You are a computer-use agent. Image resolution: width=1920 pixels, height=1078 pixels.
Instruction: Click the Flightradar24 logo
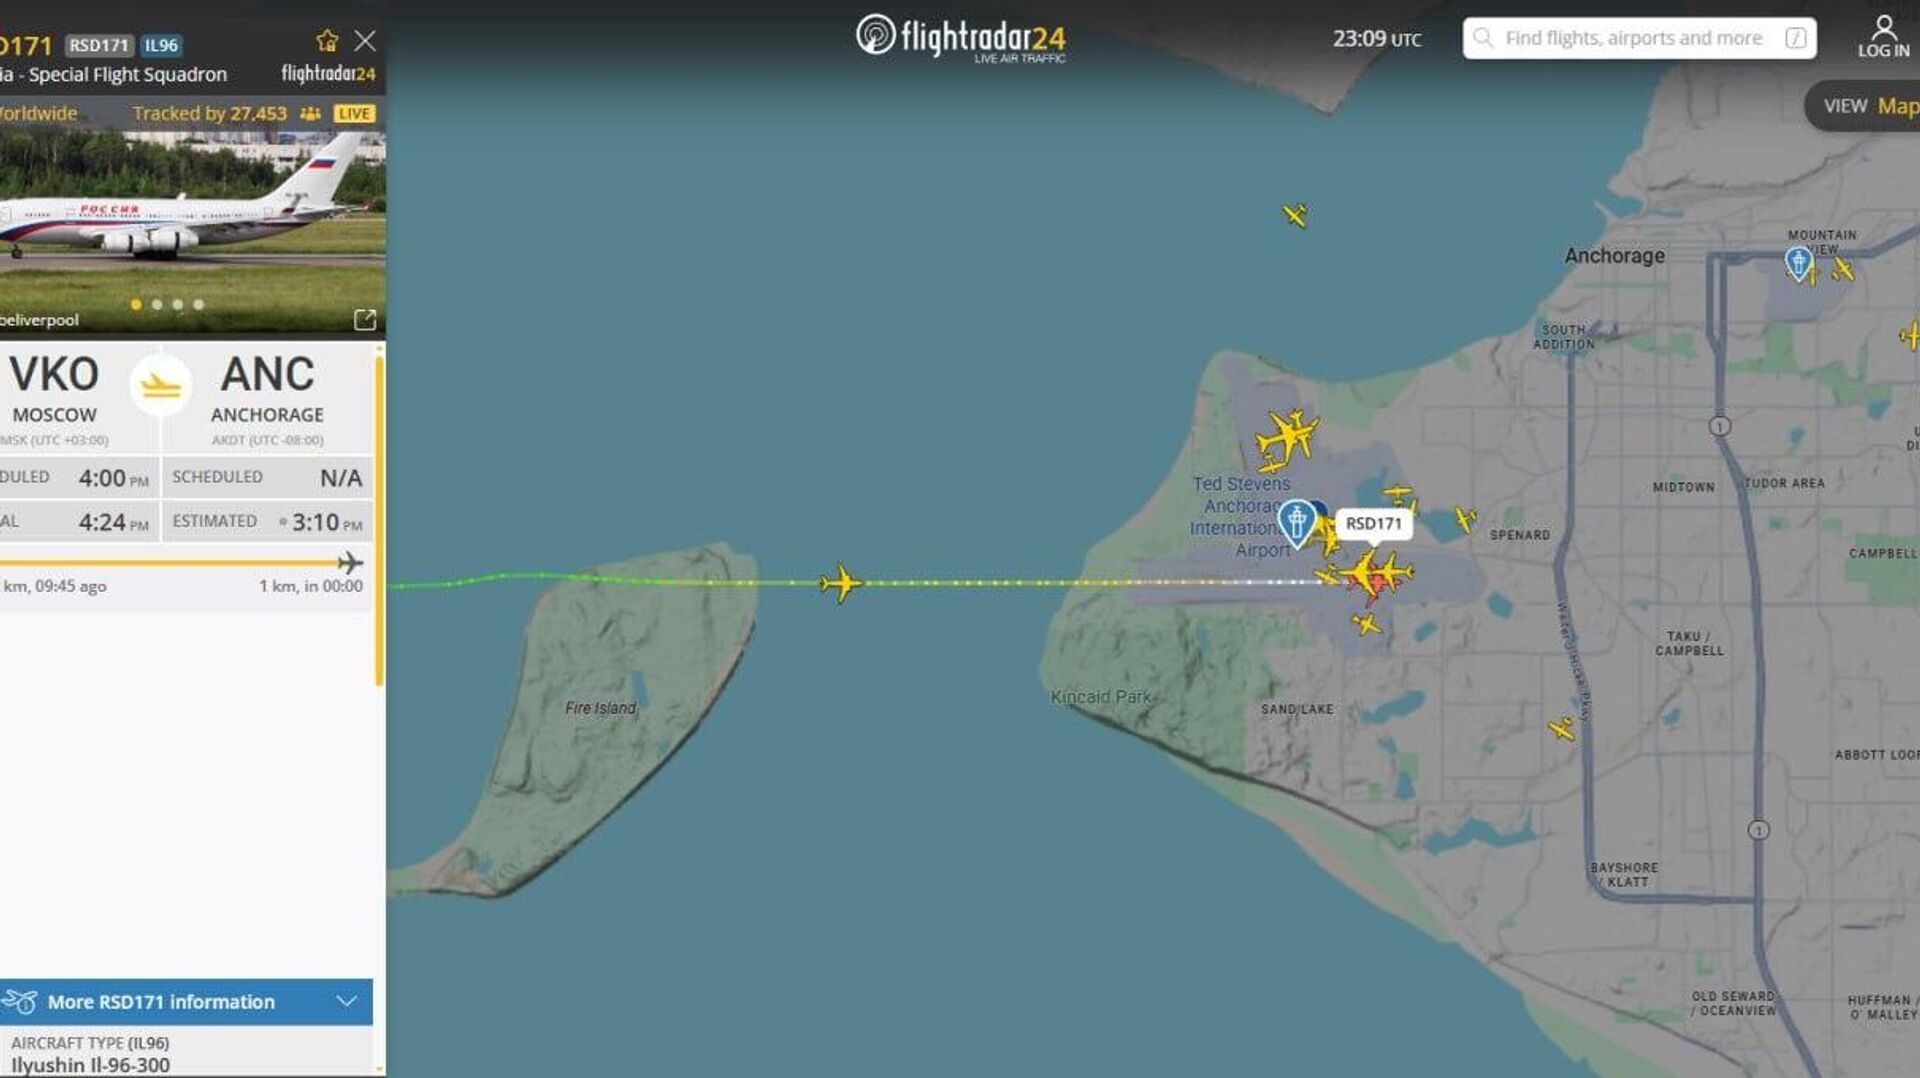pos(961,38)
